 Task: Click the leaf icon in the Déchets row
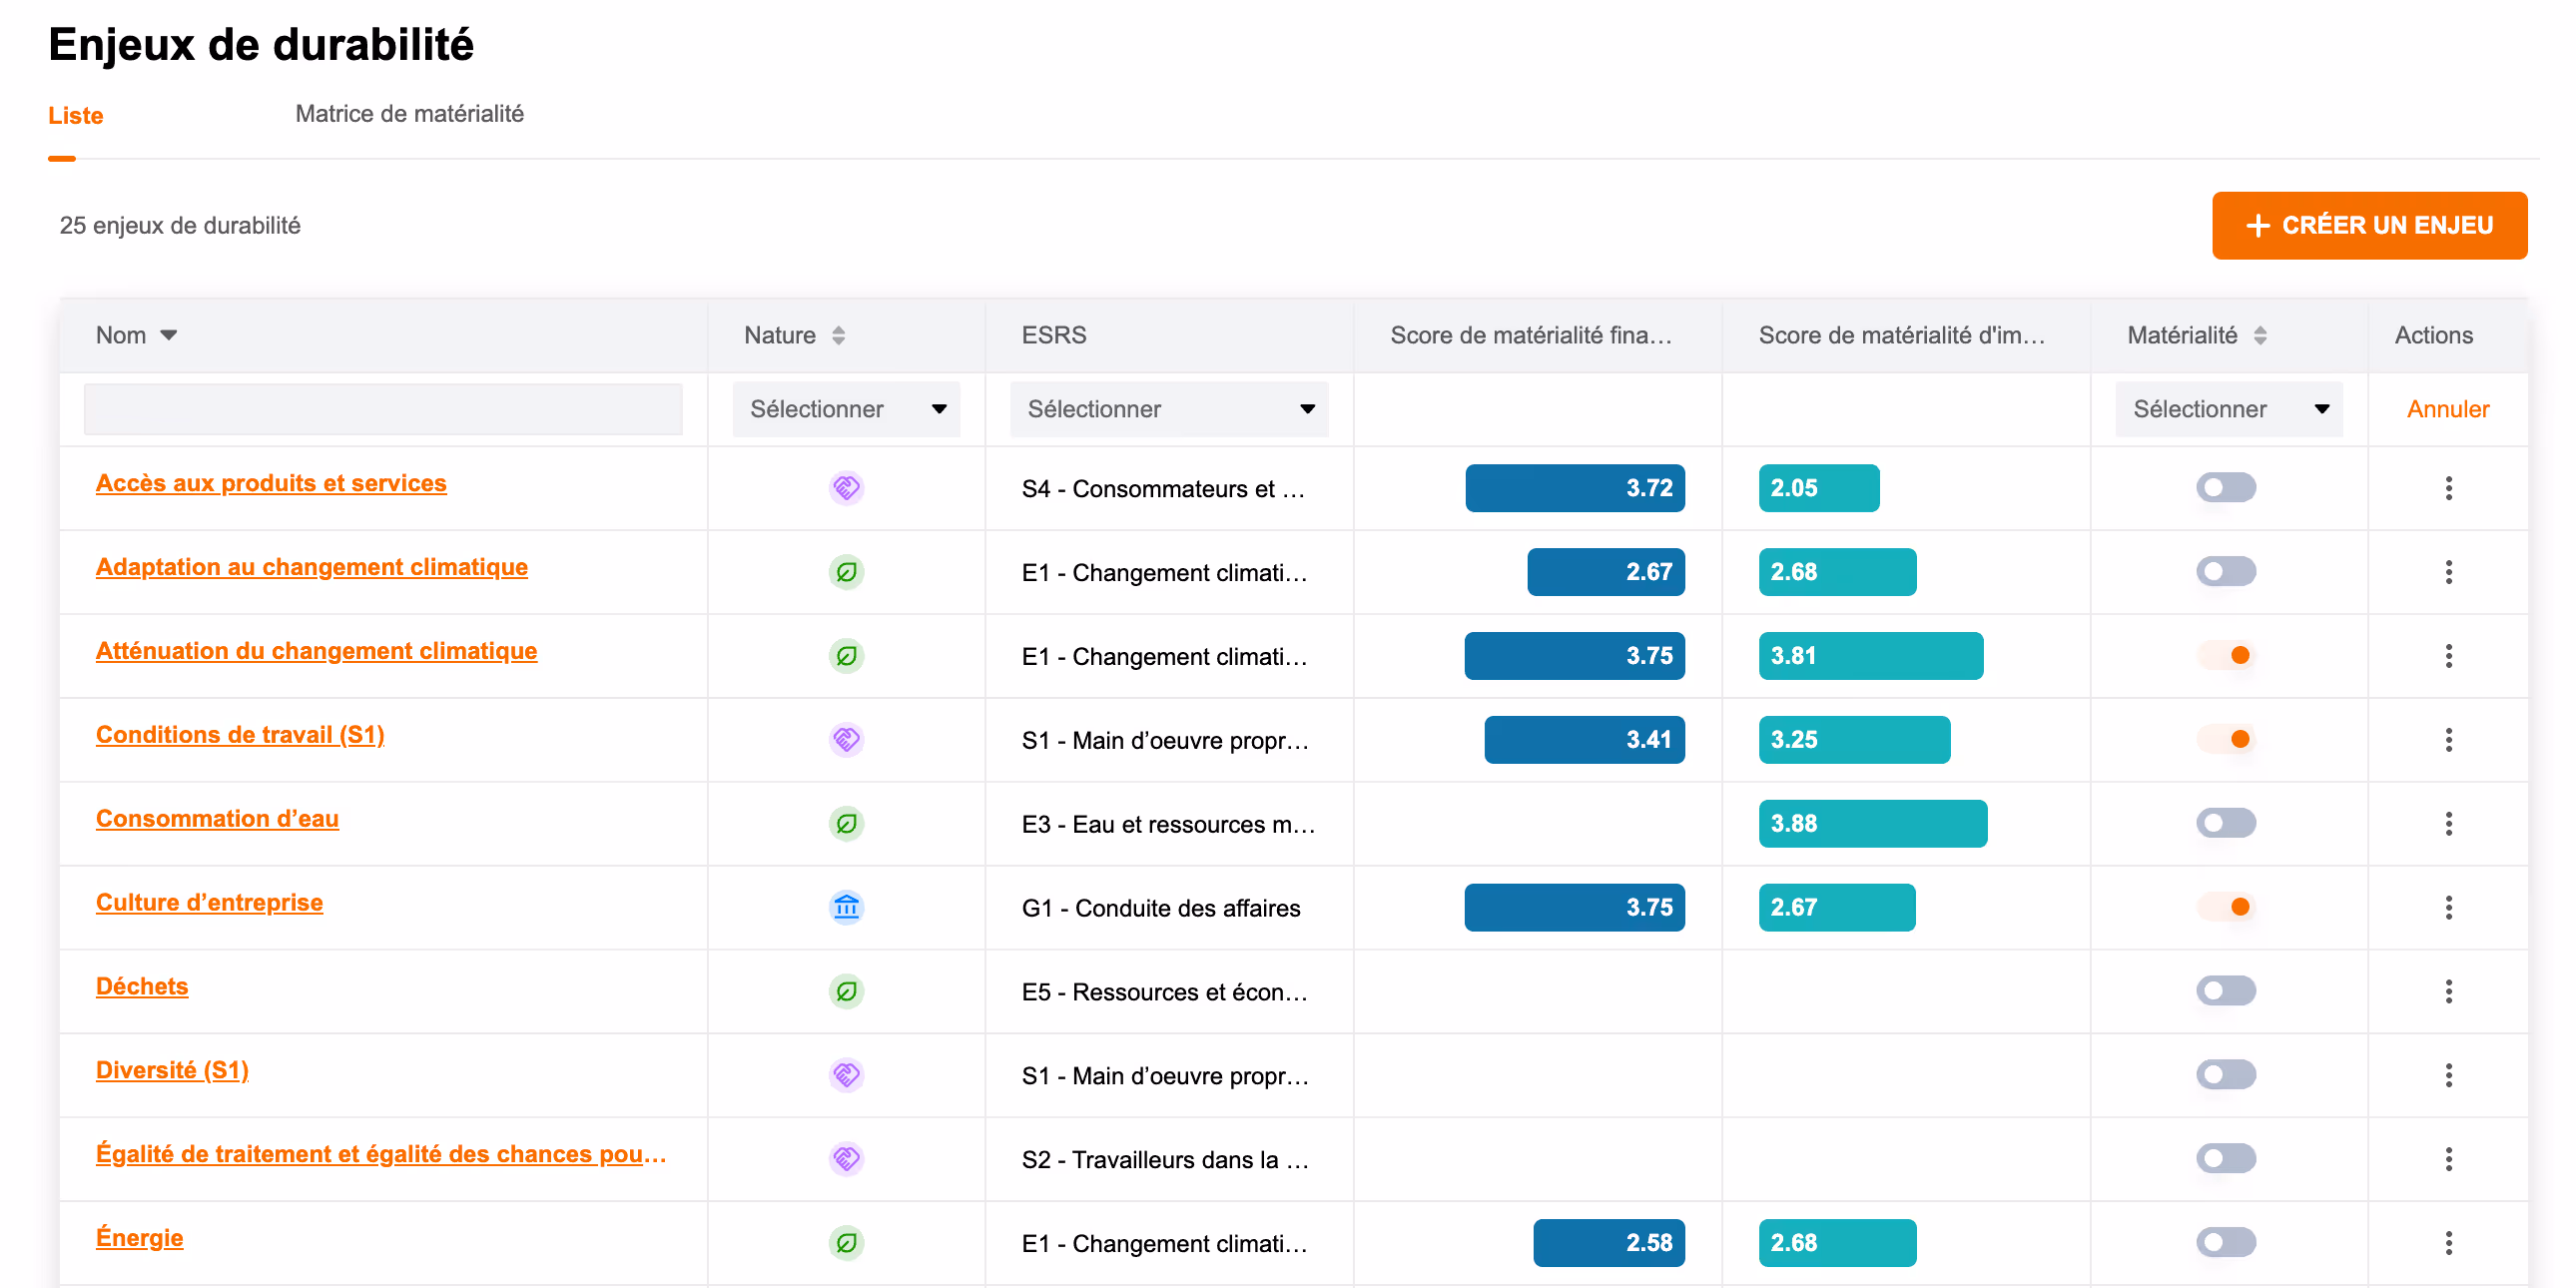click(846, 992)
